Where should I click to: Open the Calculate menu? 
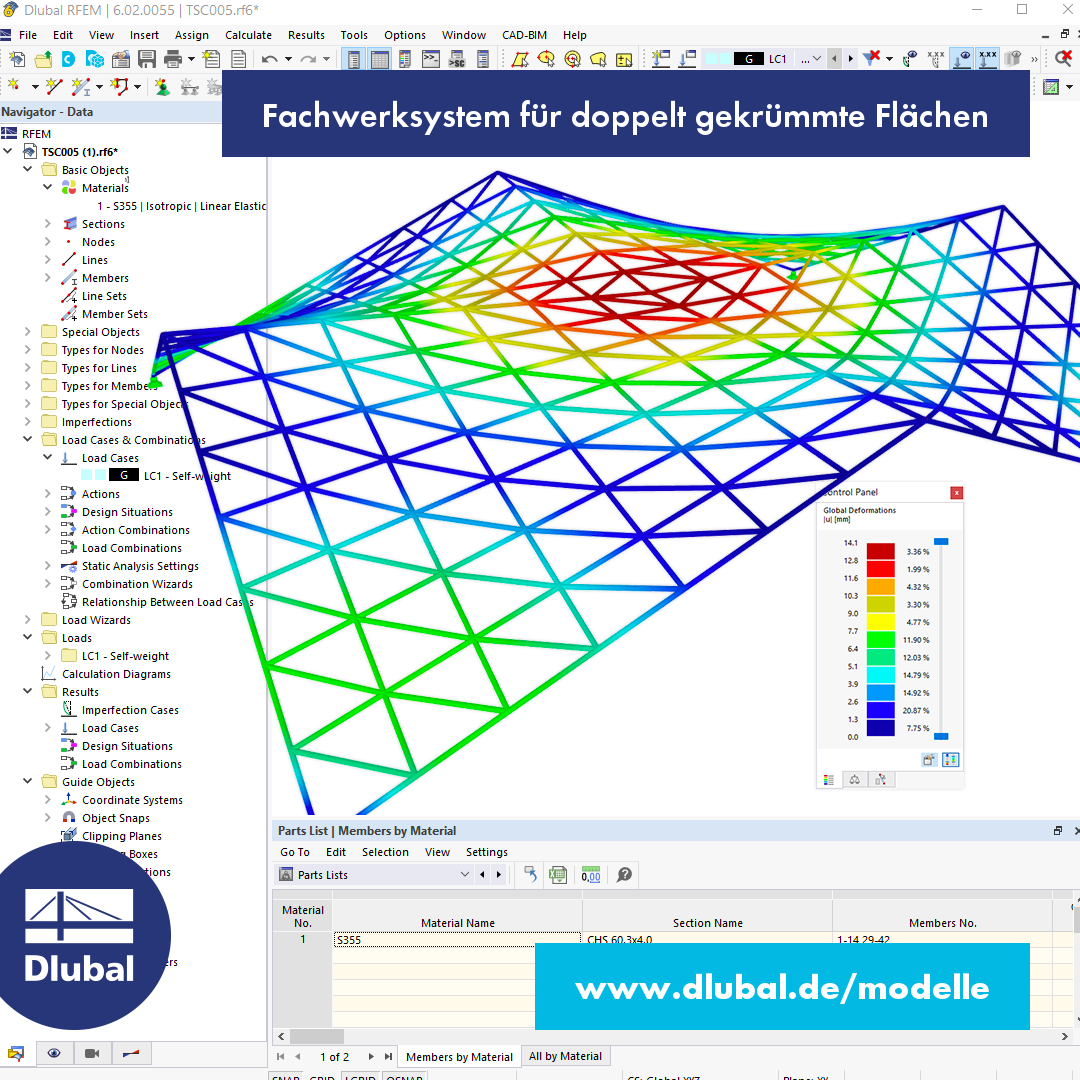pos(248,35)
